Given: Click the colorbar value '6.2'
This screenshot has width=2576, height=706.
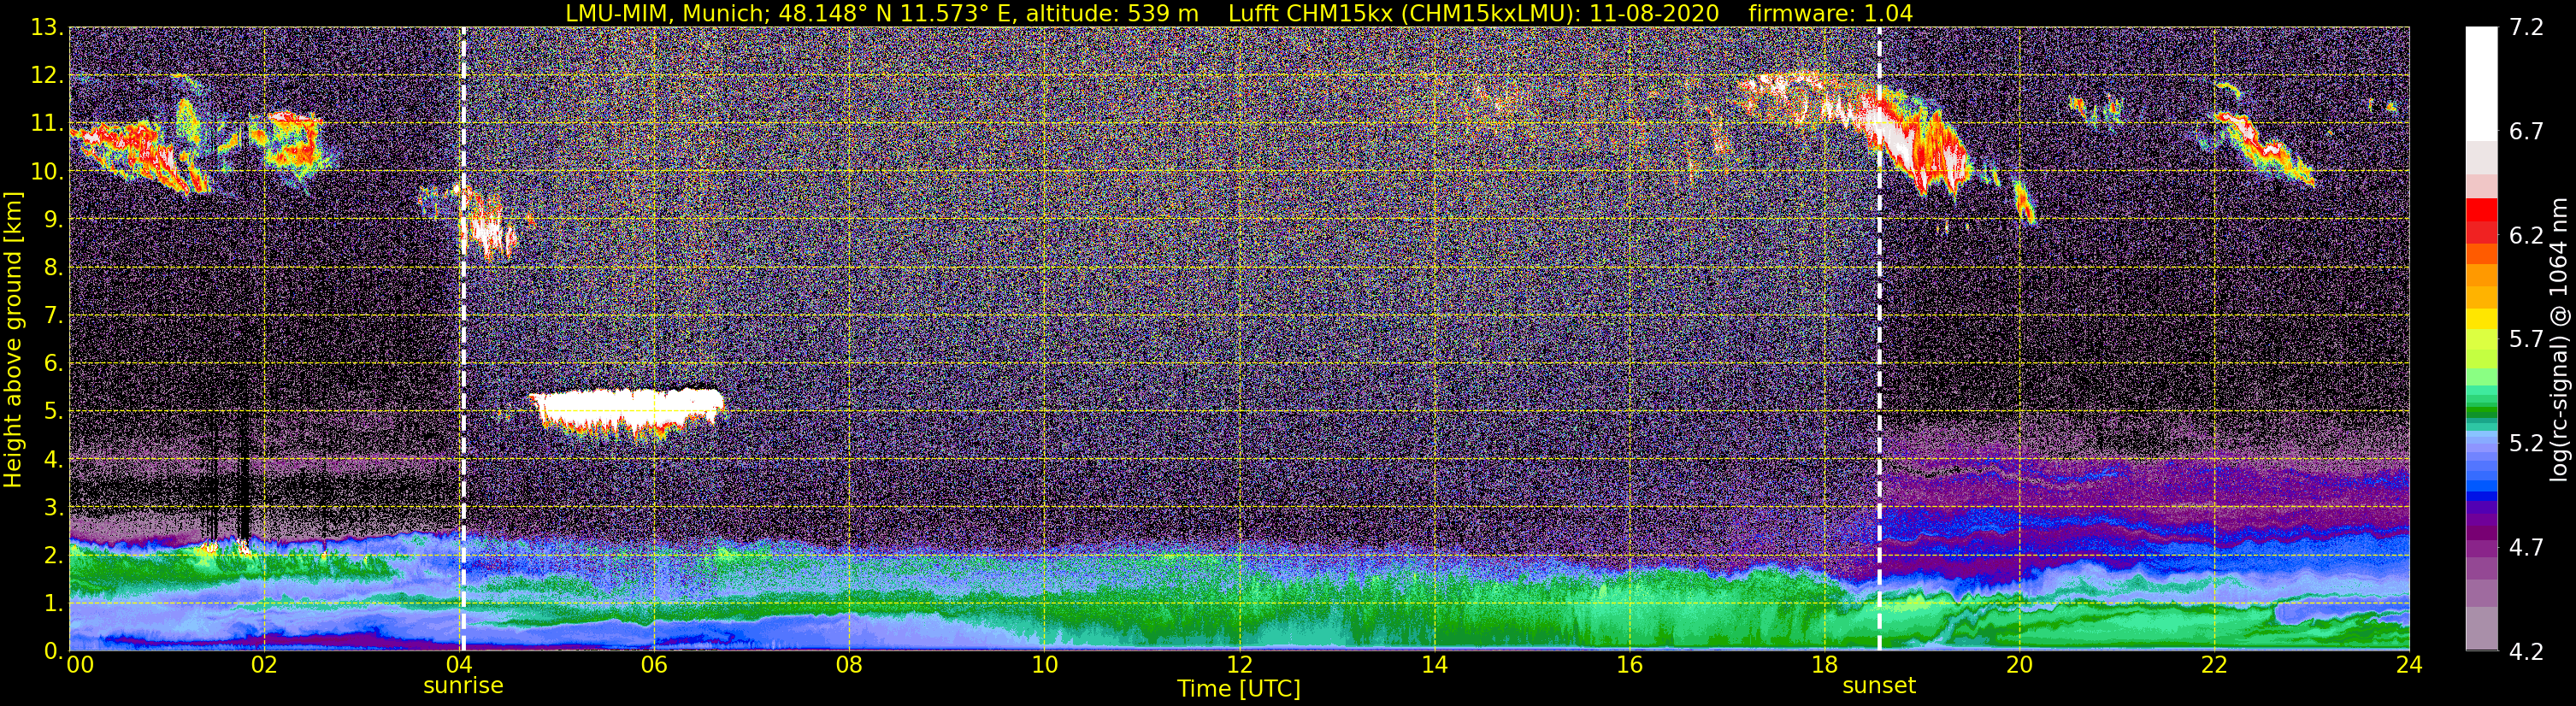Looking at the screenshot, I should [x=2526, y=236].
